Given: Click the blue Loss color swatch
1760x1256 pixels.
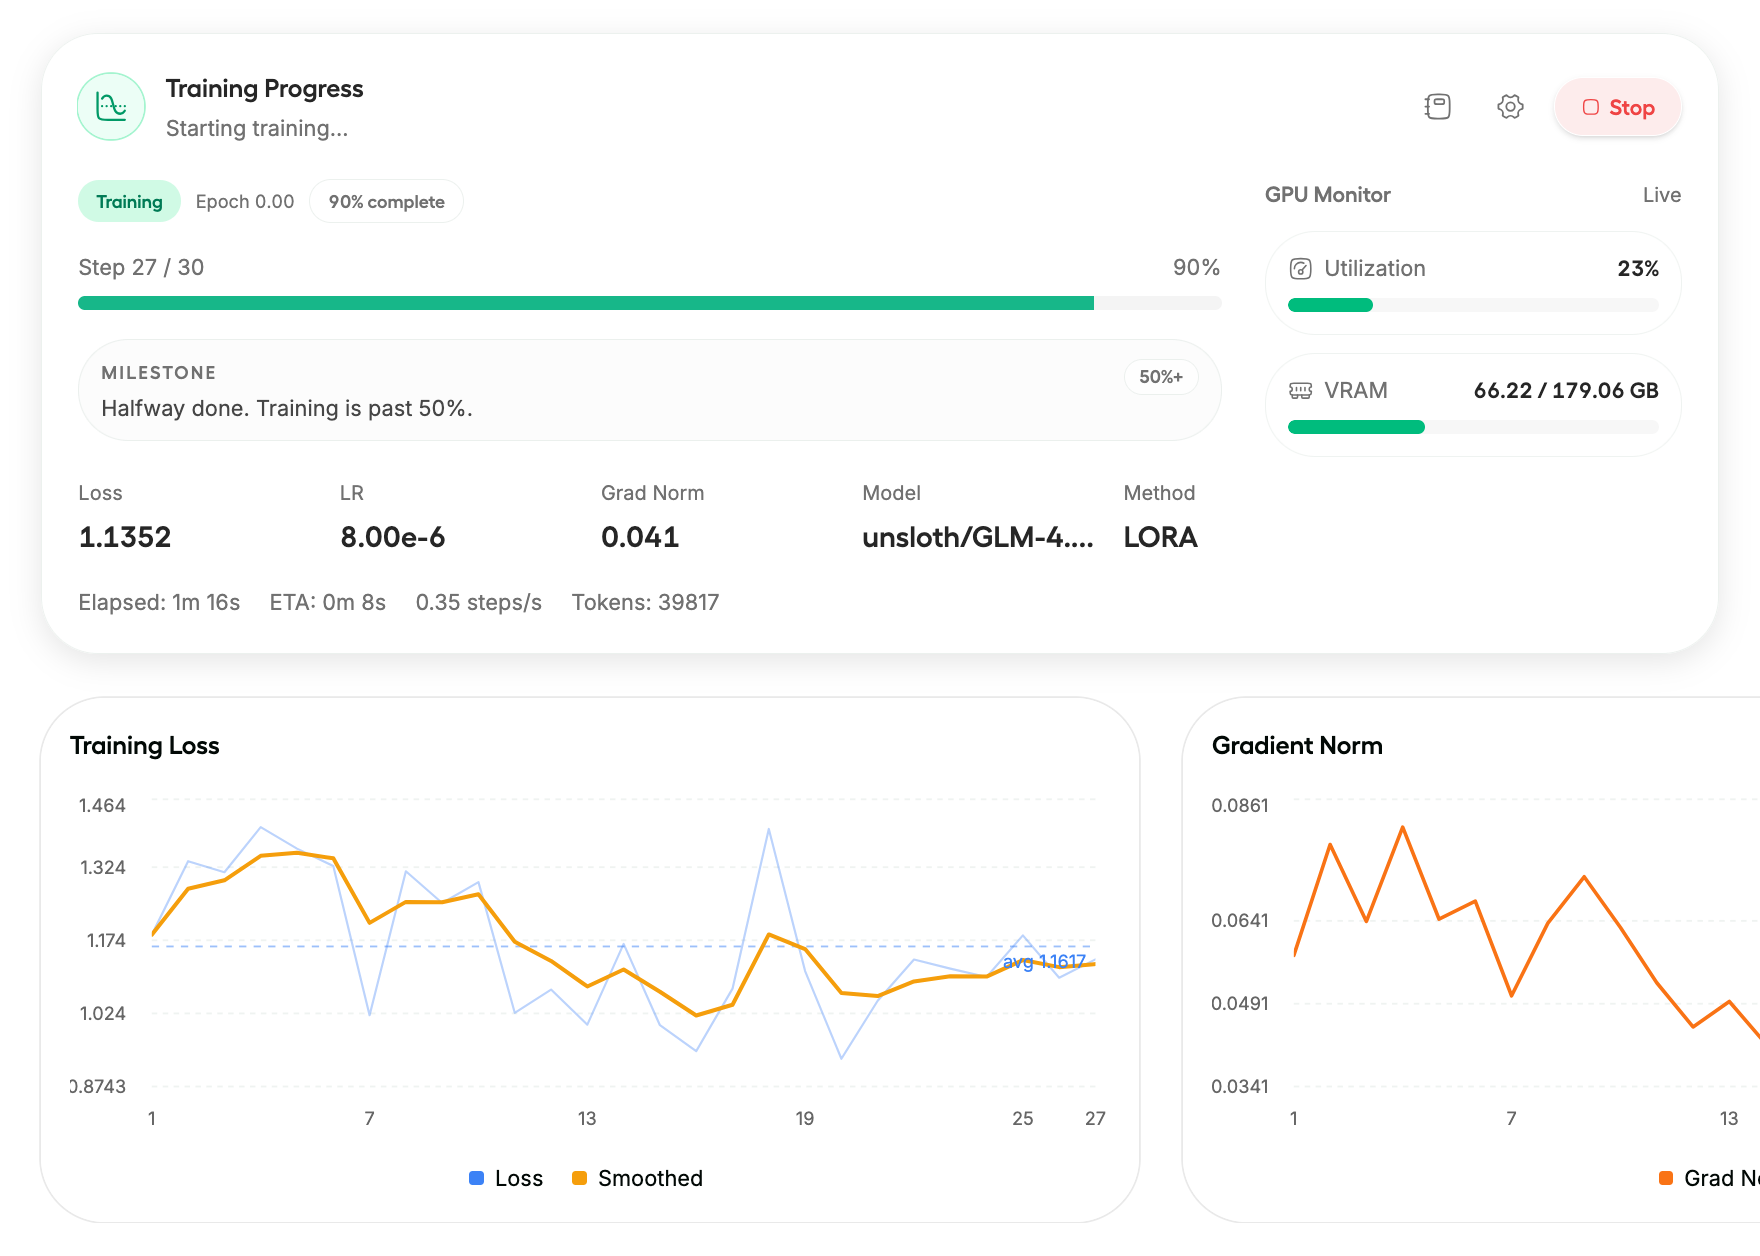Looking at the screenshot, I should tap(475, 1178).
